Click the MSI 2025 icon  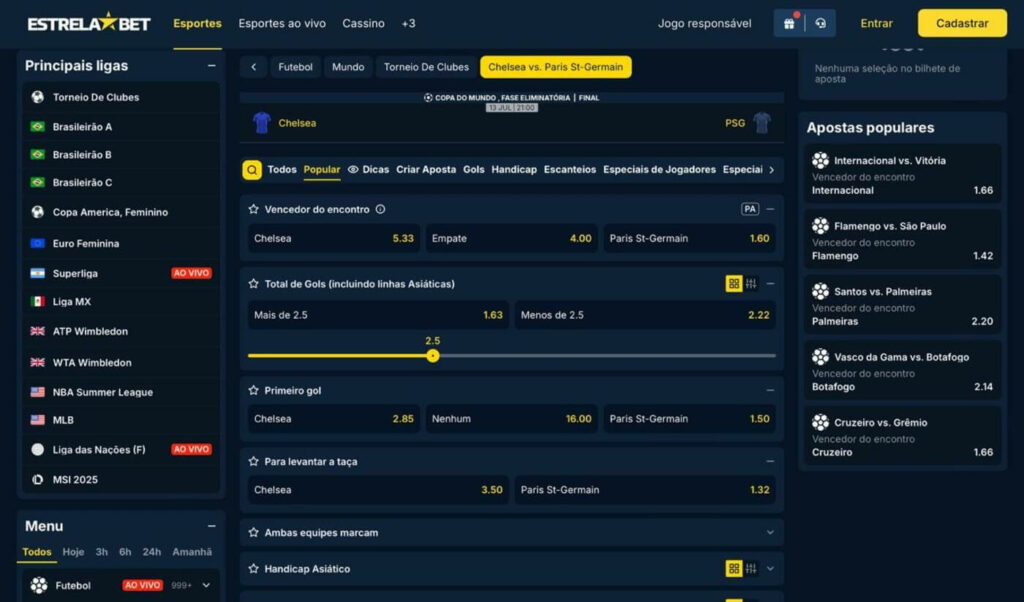38,480
